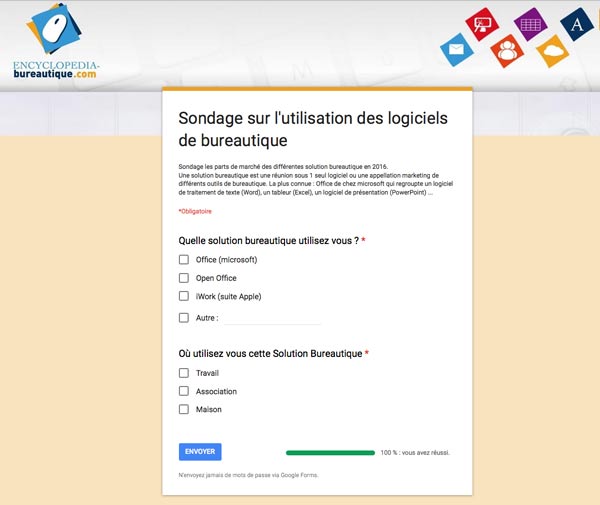Click the Office (microsoft) label text
600x505 pixels.
[226, 260]
